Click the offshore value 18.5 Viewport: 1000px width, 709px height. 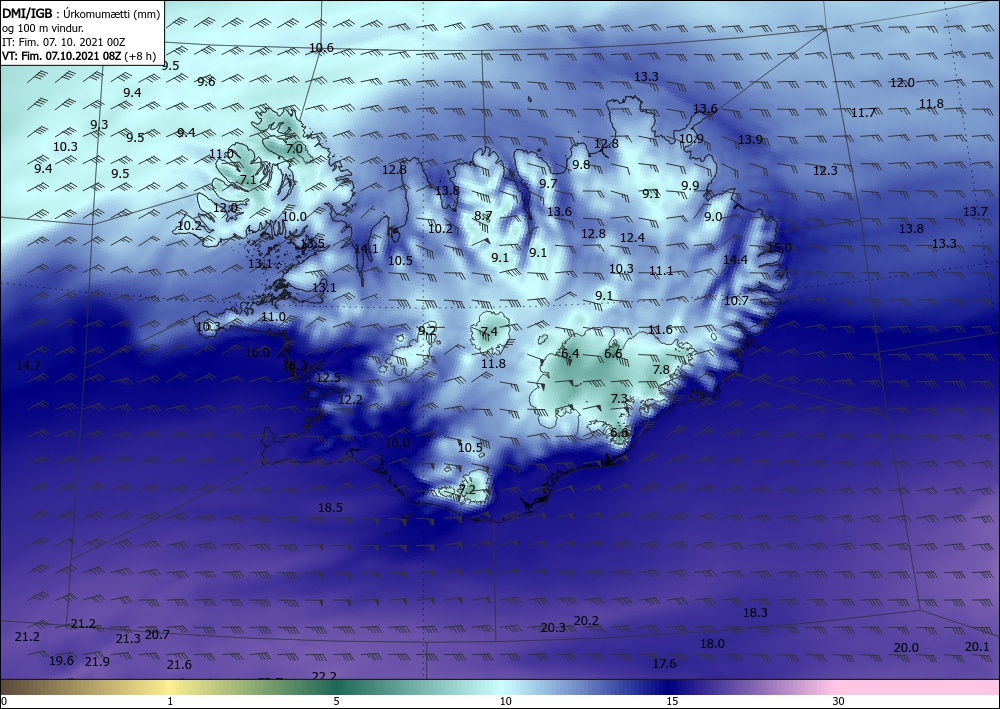click(x=330, y=508)
